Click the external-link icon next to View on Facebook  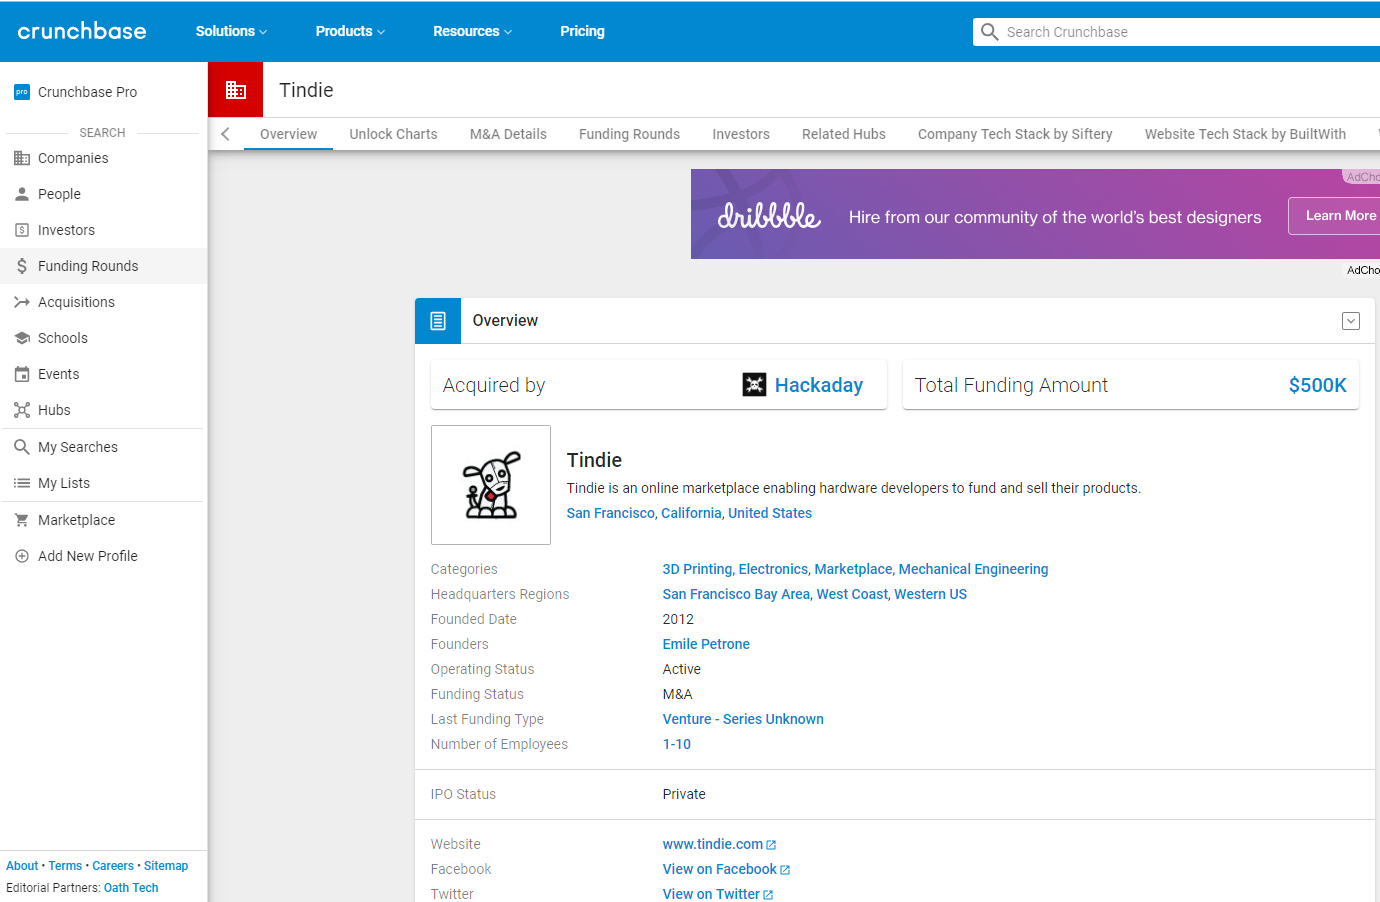click(785, 870)
